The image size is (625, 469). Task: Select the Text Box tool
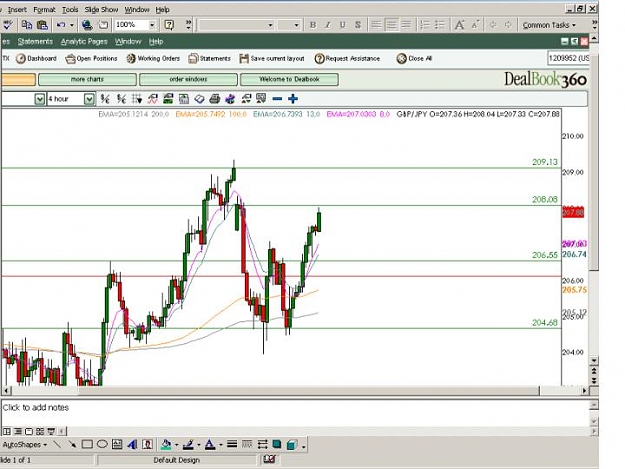pos(117,444)
